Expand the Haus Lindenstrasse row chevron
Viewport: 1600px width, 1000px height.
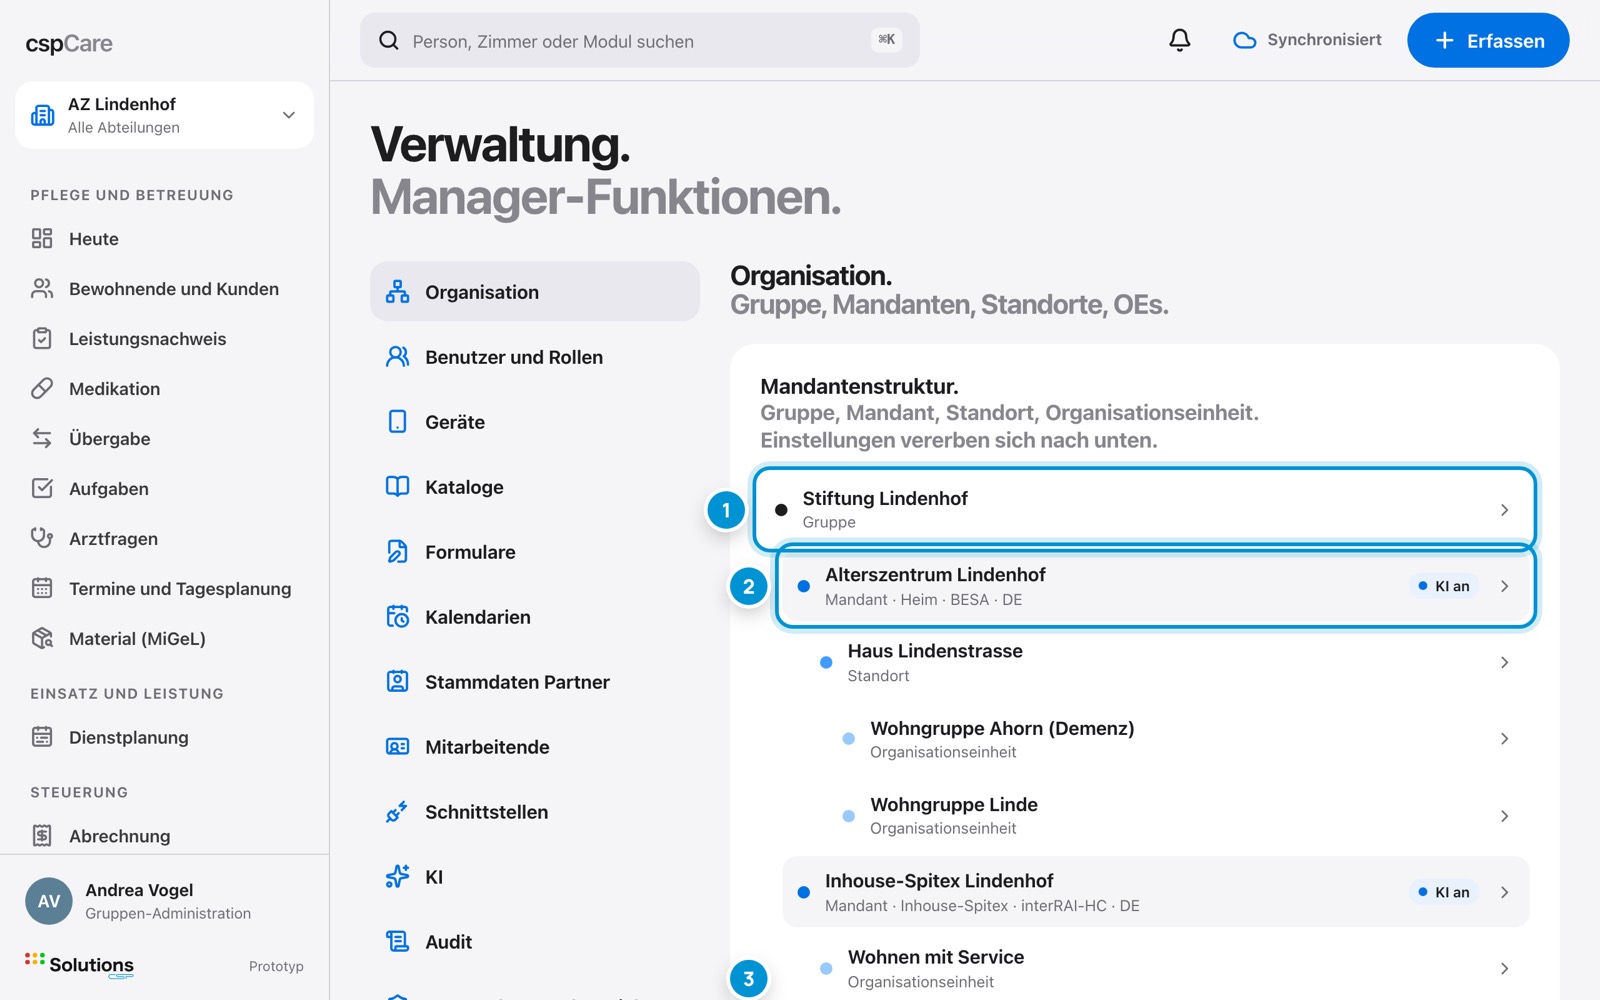point(1504,662)
